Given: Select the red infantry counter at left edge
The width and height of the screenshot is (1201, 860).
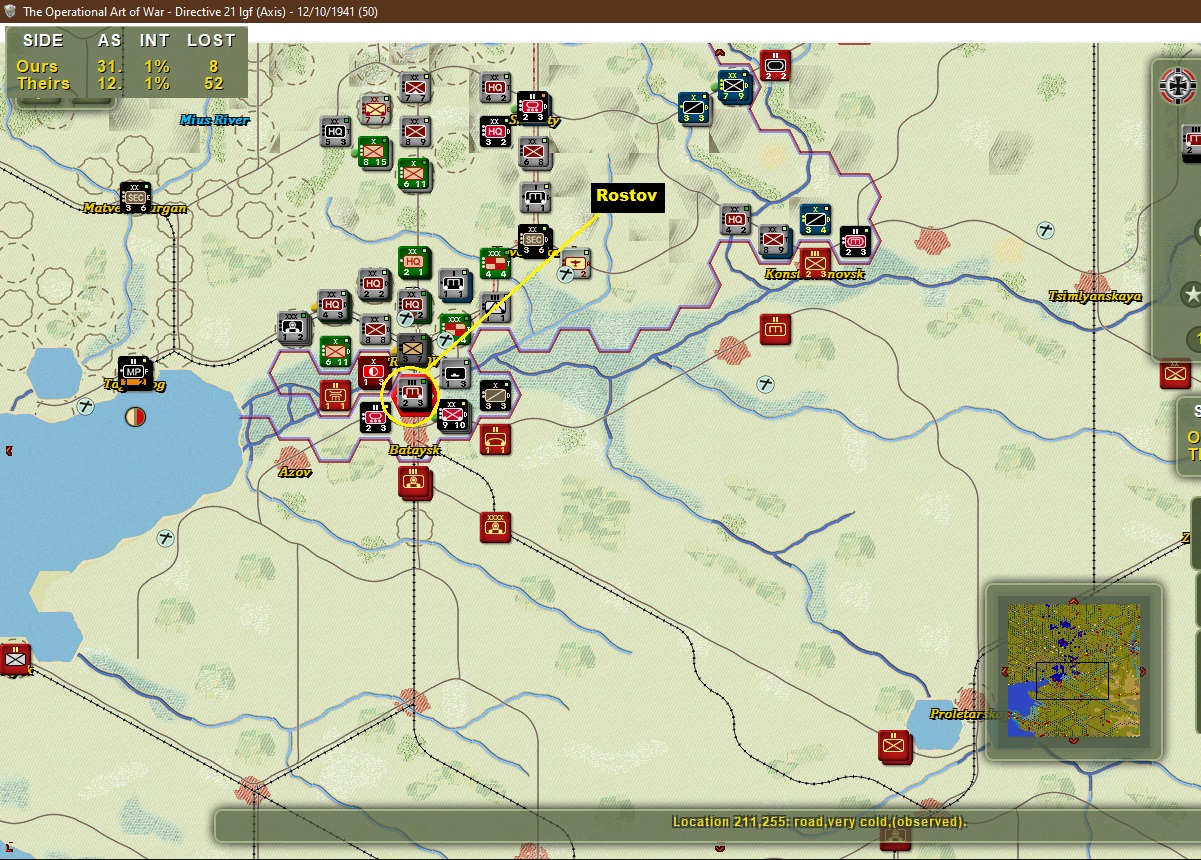Looking at the screenshot, I should 15,658.
